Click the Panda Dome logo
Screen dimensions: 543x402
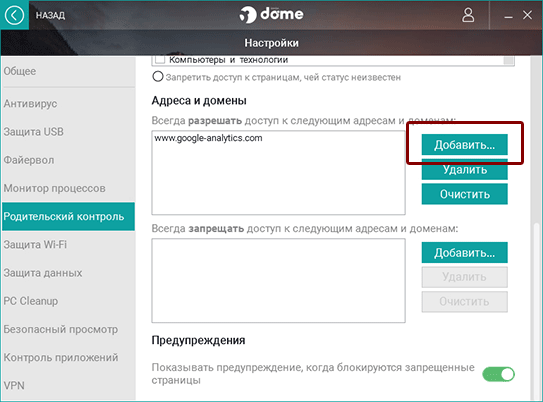(x=271, y=15)
